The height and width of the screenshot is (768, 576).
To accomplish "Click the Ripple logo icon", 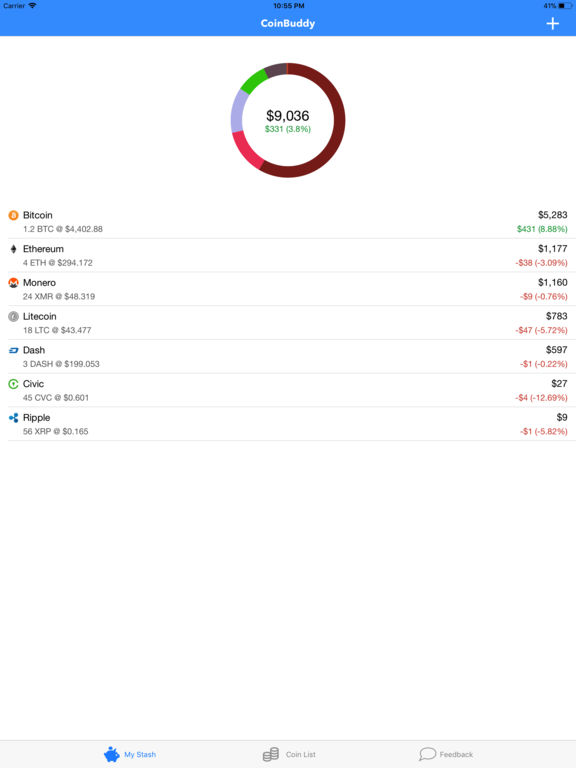I will (x=13, y=418).
